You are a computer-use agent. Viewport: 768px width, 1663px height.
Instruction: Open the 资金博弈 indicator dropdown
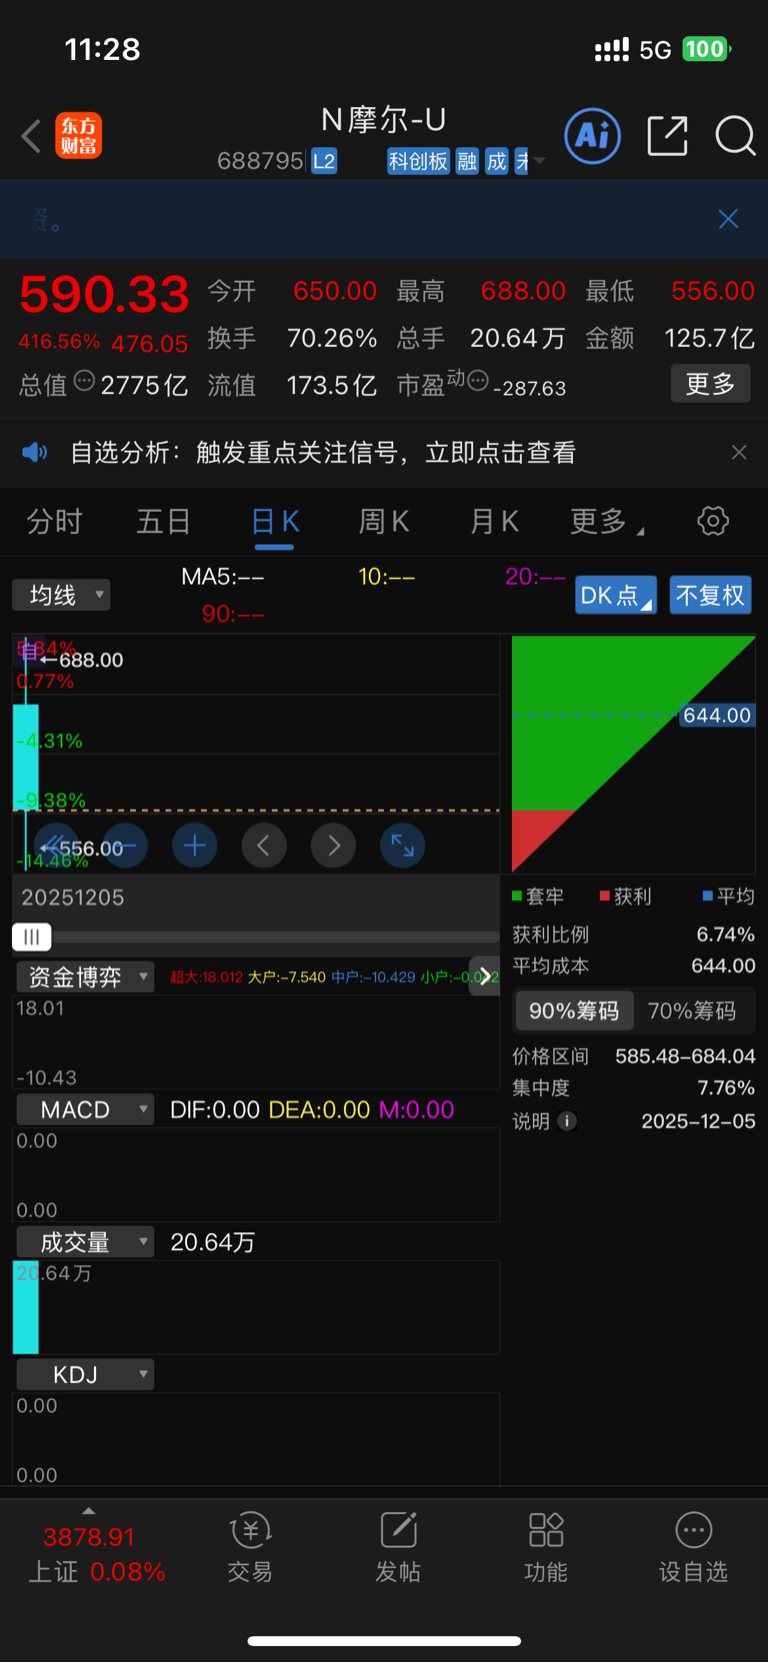click(x=85, y=977)
